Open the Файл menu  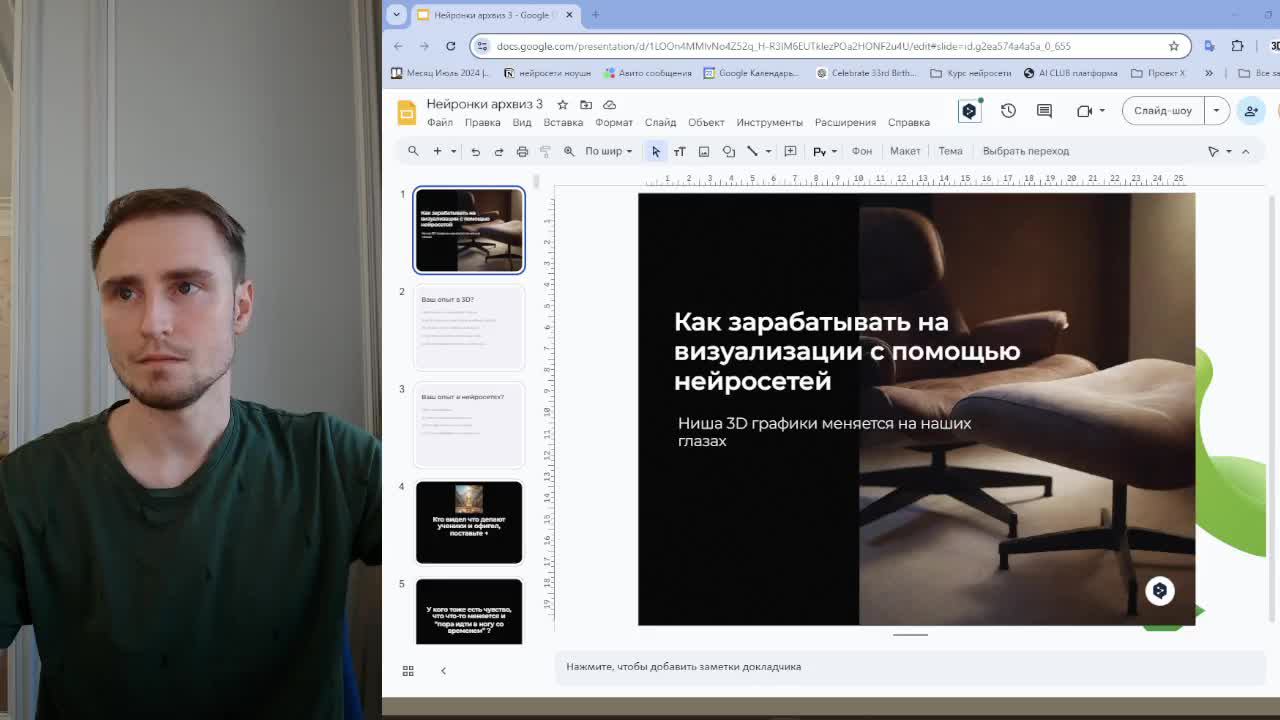tap(440, 122)
